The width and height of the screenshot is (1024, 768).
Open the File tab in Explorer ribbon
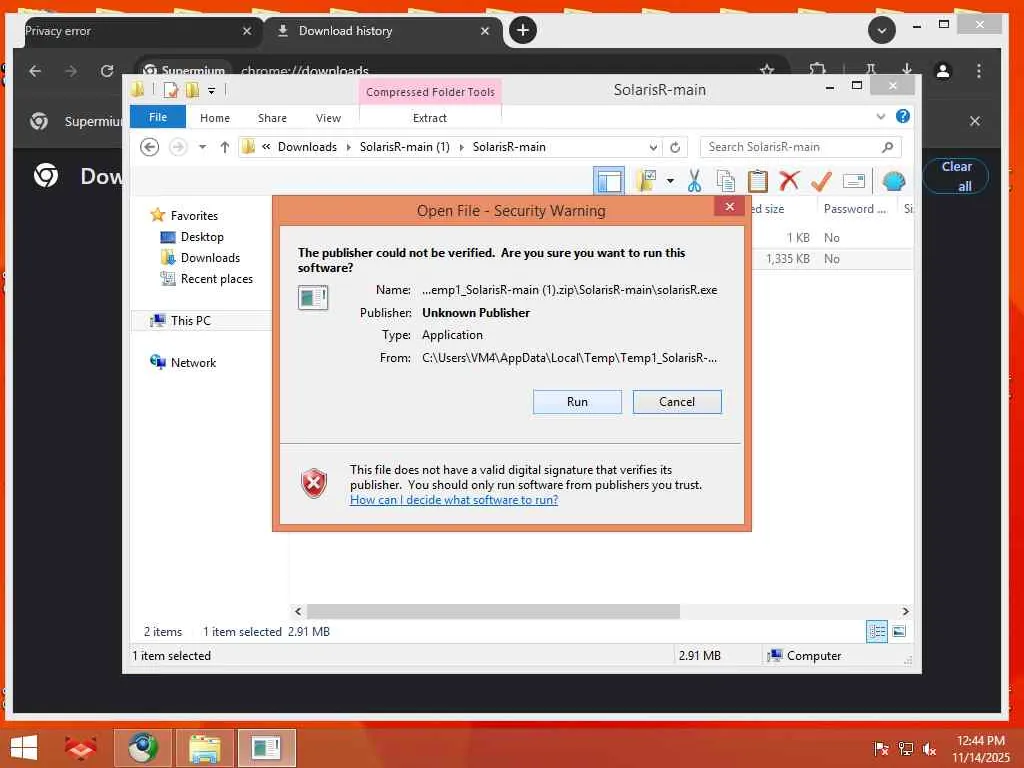(x=157, y=117)
